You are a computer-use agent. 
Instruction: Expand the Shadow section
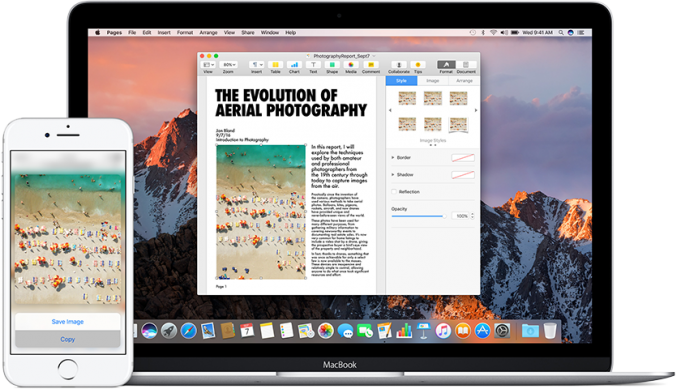[393, 175]
